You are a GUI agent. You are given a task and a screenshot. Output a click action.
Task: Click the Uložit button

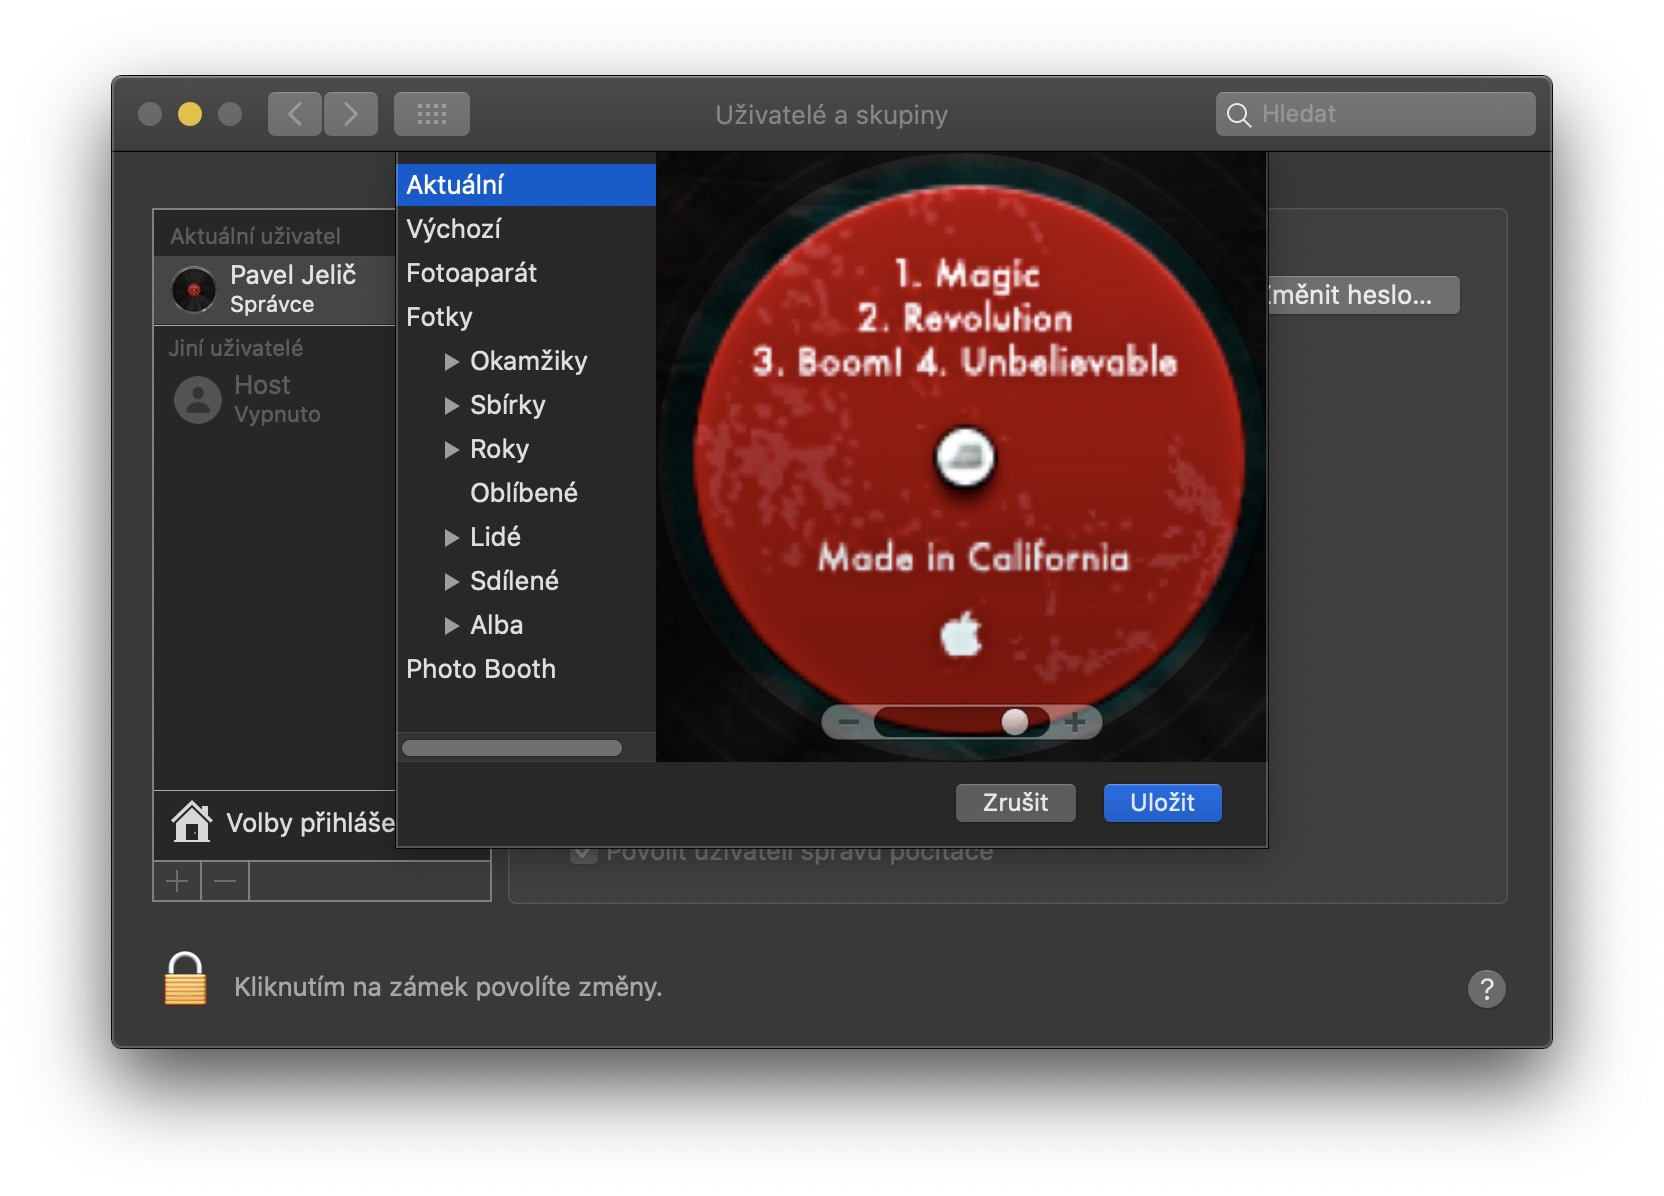[x=1163, y=802]
